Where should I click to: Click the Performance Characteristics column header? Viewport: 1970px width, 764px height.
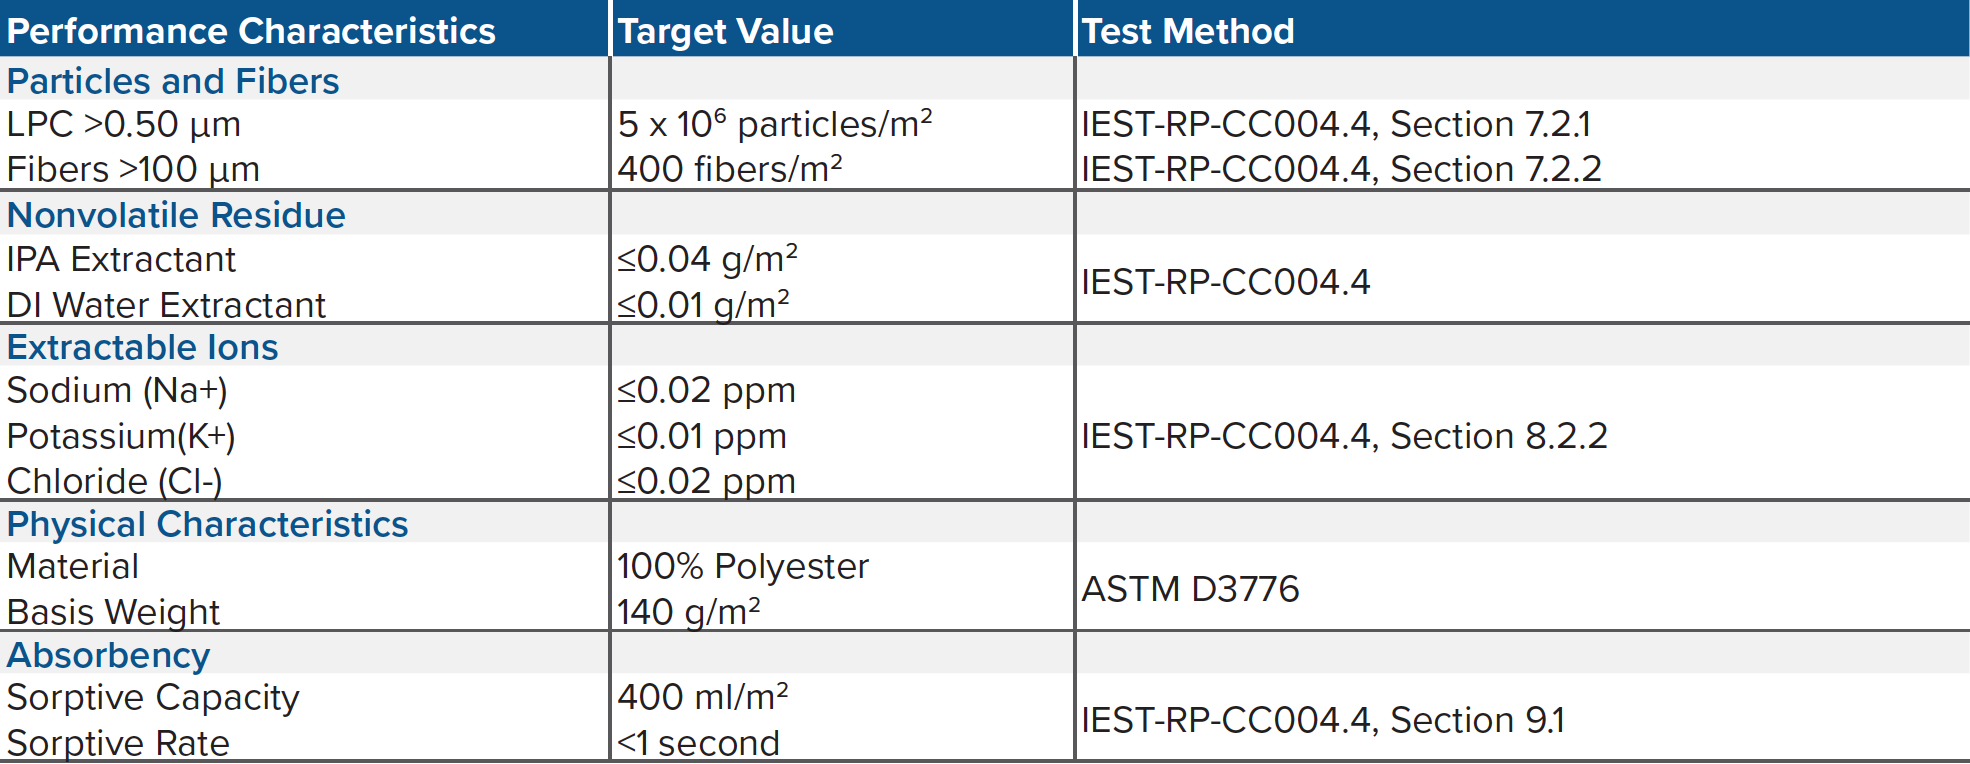point(251,31)
